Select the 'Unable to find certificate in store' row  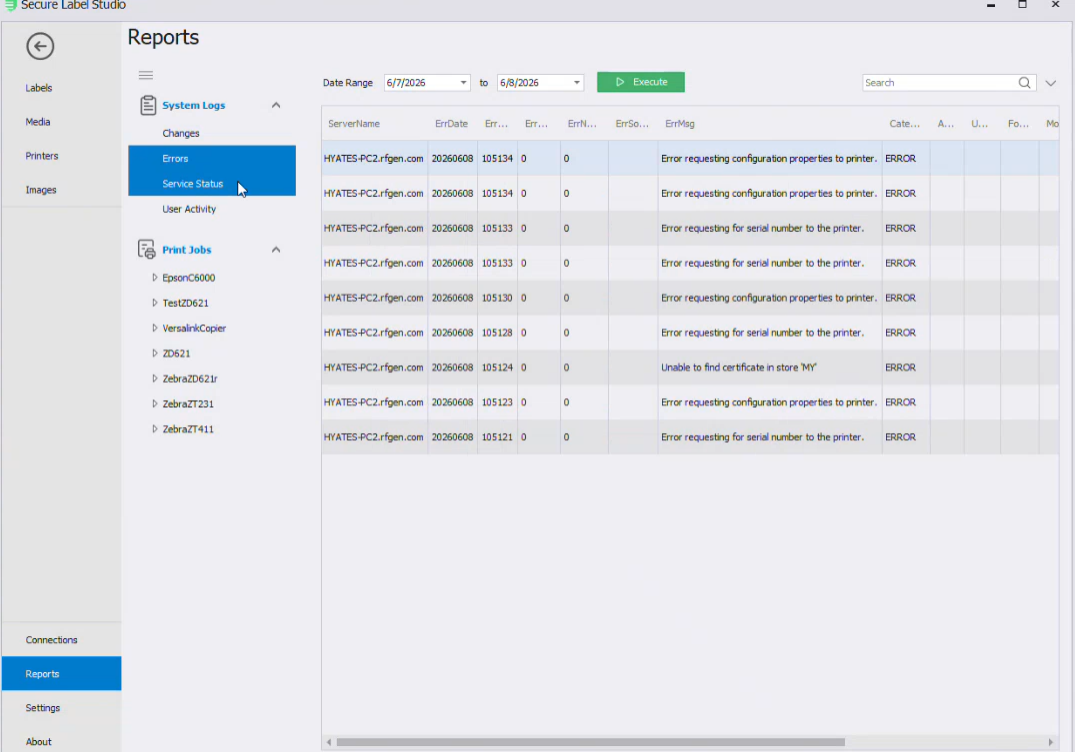click(690, 367)
